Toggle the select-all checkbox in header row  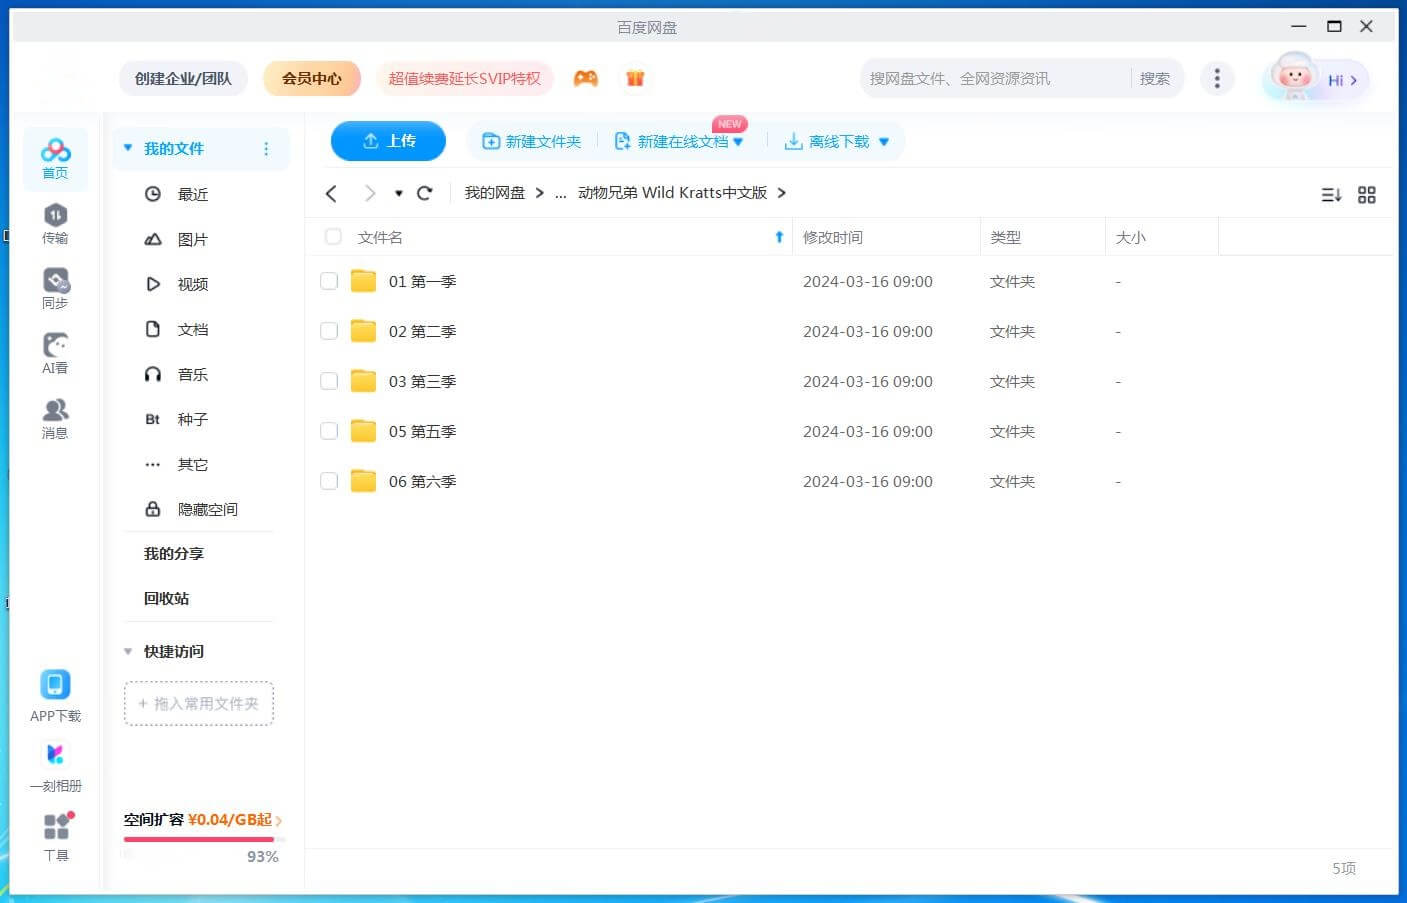pyautogui.click(x=333, y=237)
